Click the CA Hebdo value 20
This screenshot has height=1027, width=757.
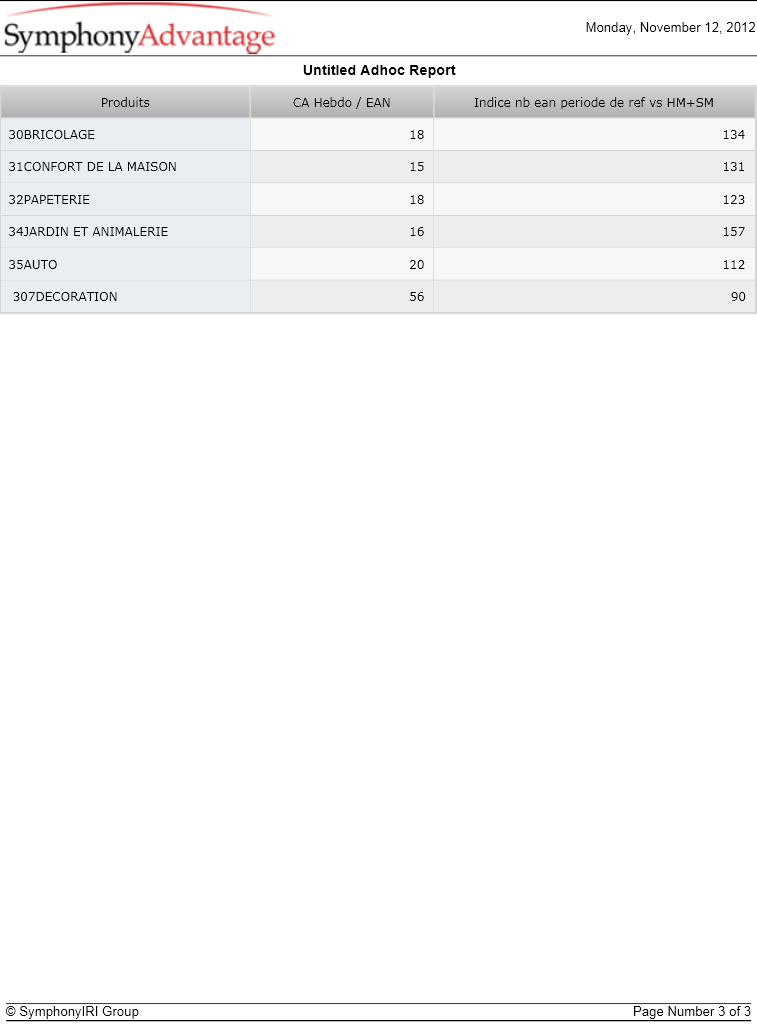[x=416, y=264]
